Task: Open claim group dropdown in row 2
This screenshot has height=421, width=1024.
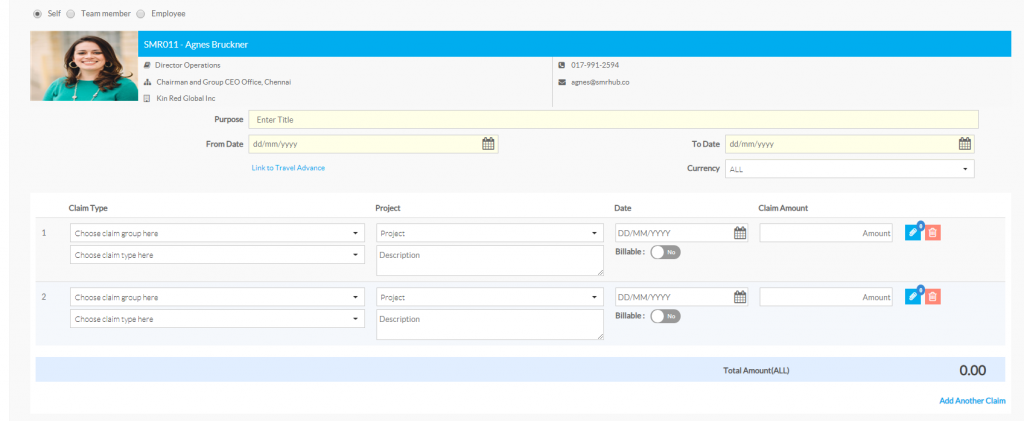Action: coord(217,297)
